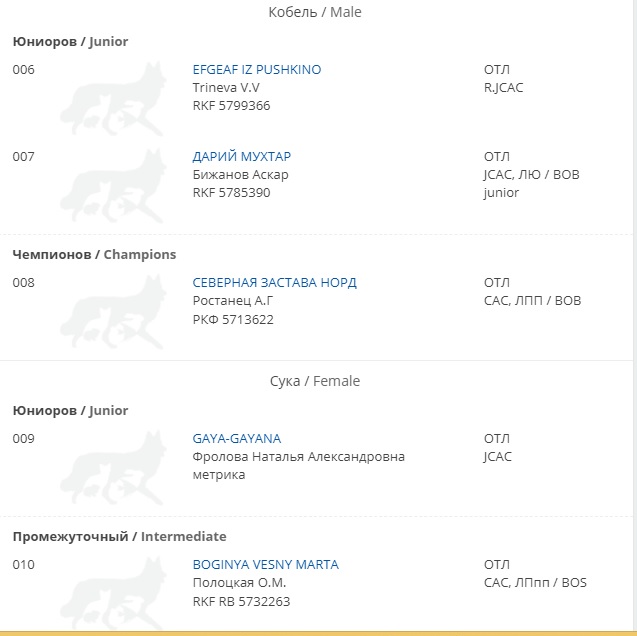The image size is (637, 636).
Task: Select the Кобель / Male section heading
Action: [315, 12]
